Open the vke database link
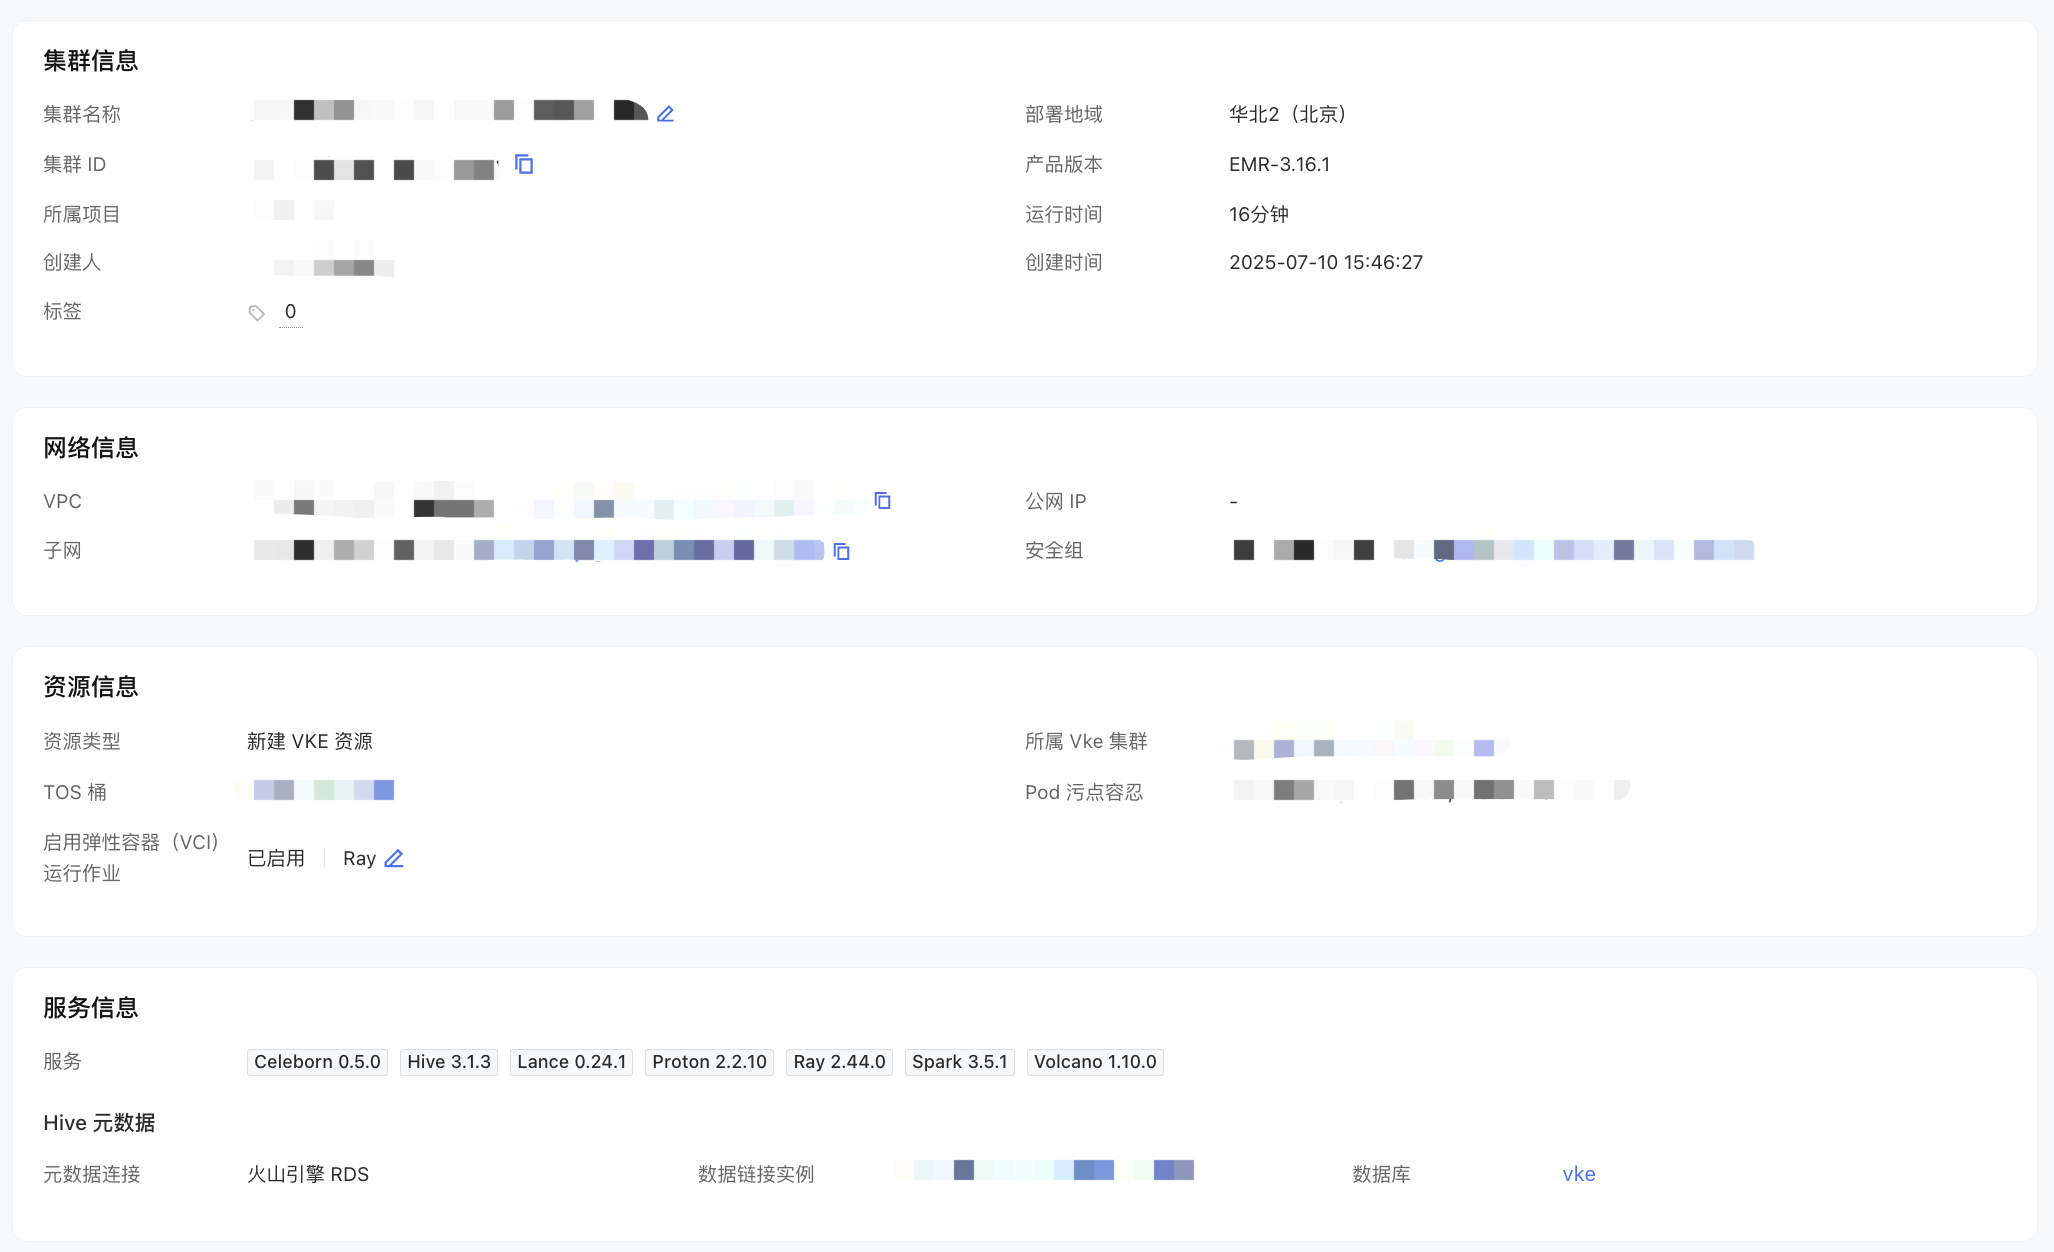Screen dimensions: 2054x1252 tap(1578, 1174)
